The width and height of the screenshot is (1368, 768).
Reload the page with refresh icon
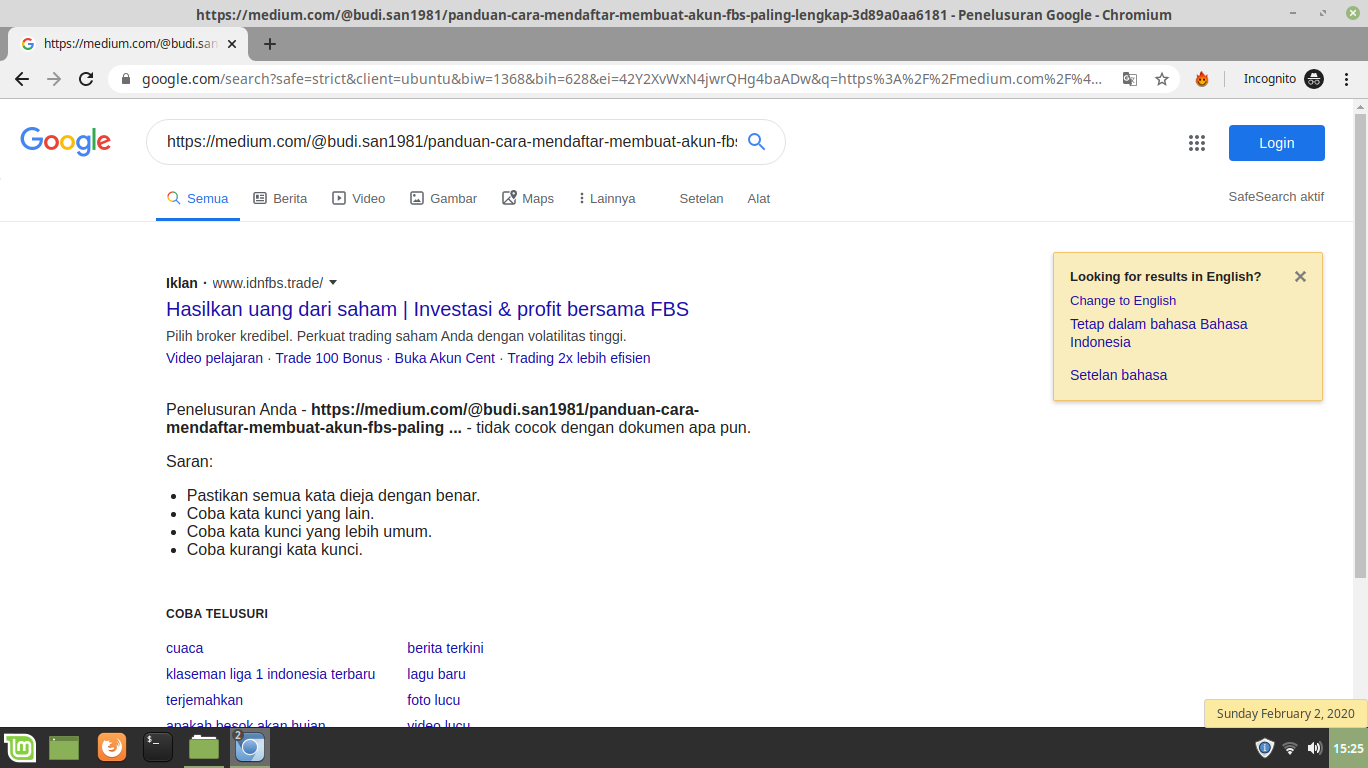86,79
